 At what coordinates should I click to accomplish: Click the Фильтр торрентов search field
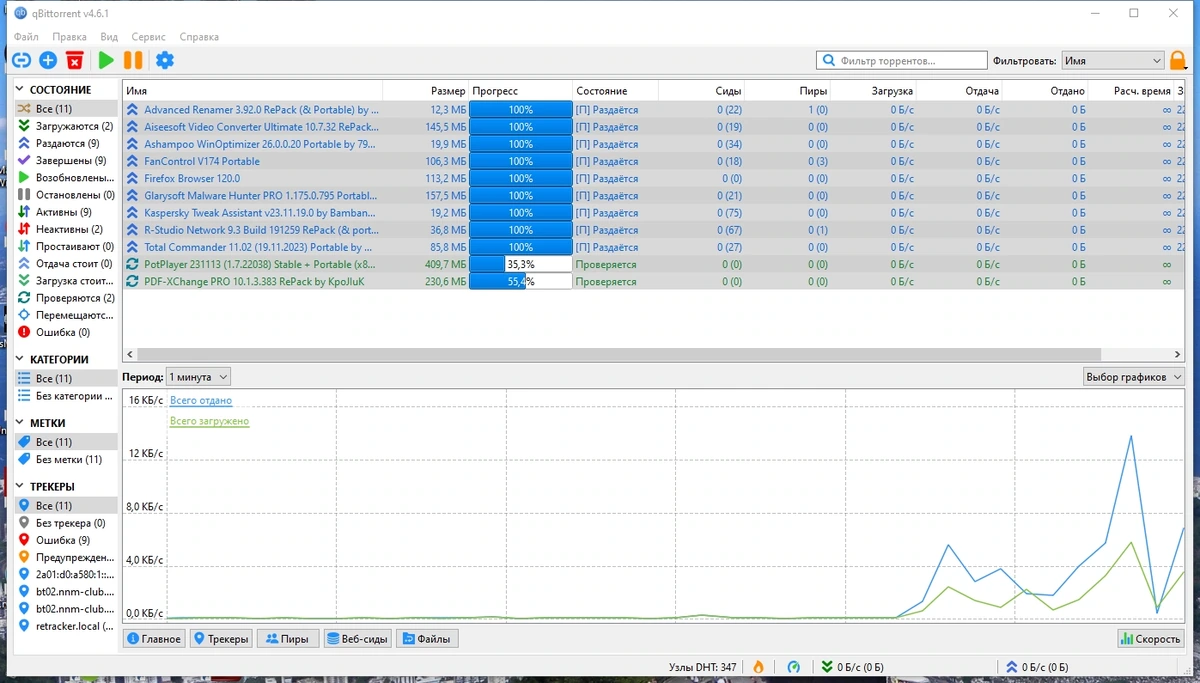901,61
